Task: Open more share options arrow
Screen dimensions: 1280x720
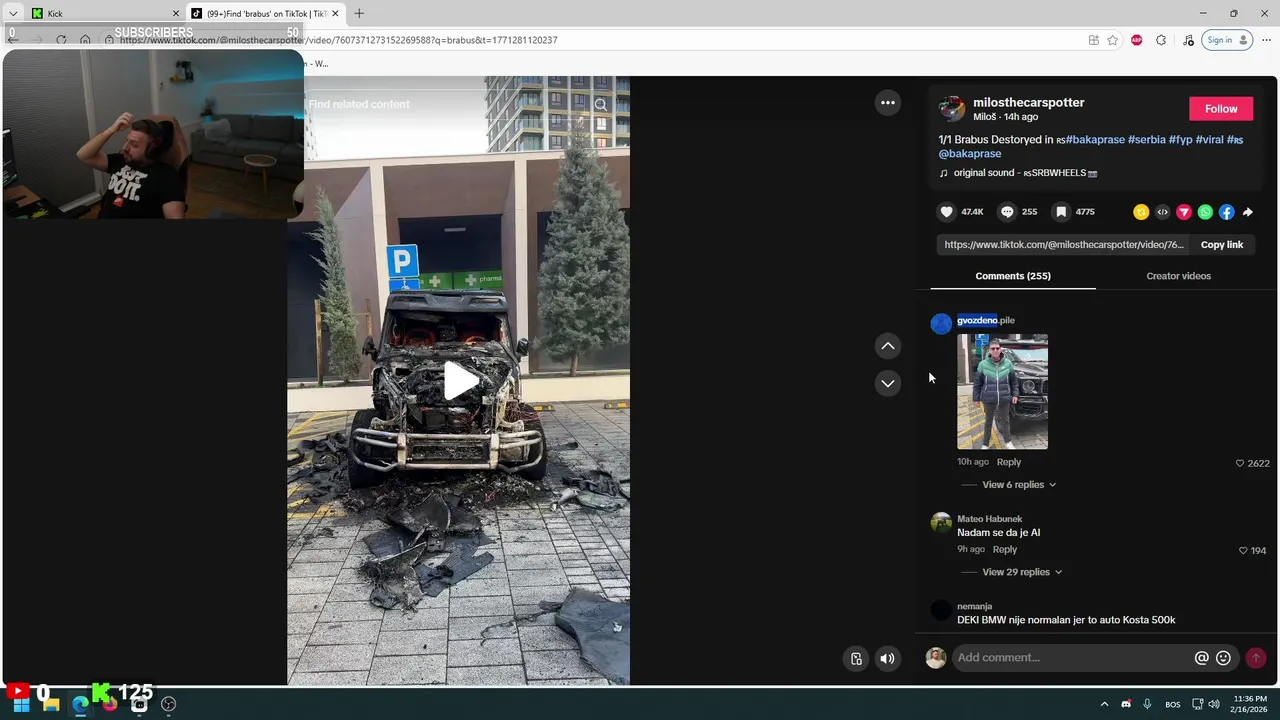Action: [1248, 212]
